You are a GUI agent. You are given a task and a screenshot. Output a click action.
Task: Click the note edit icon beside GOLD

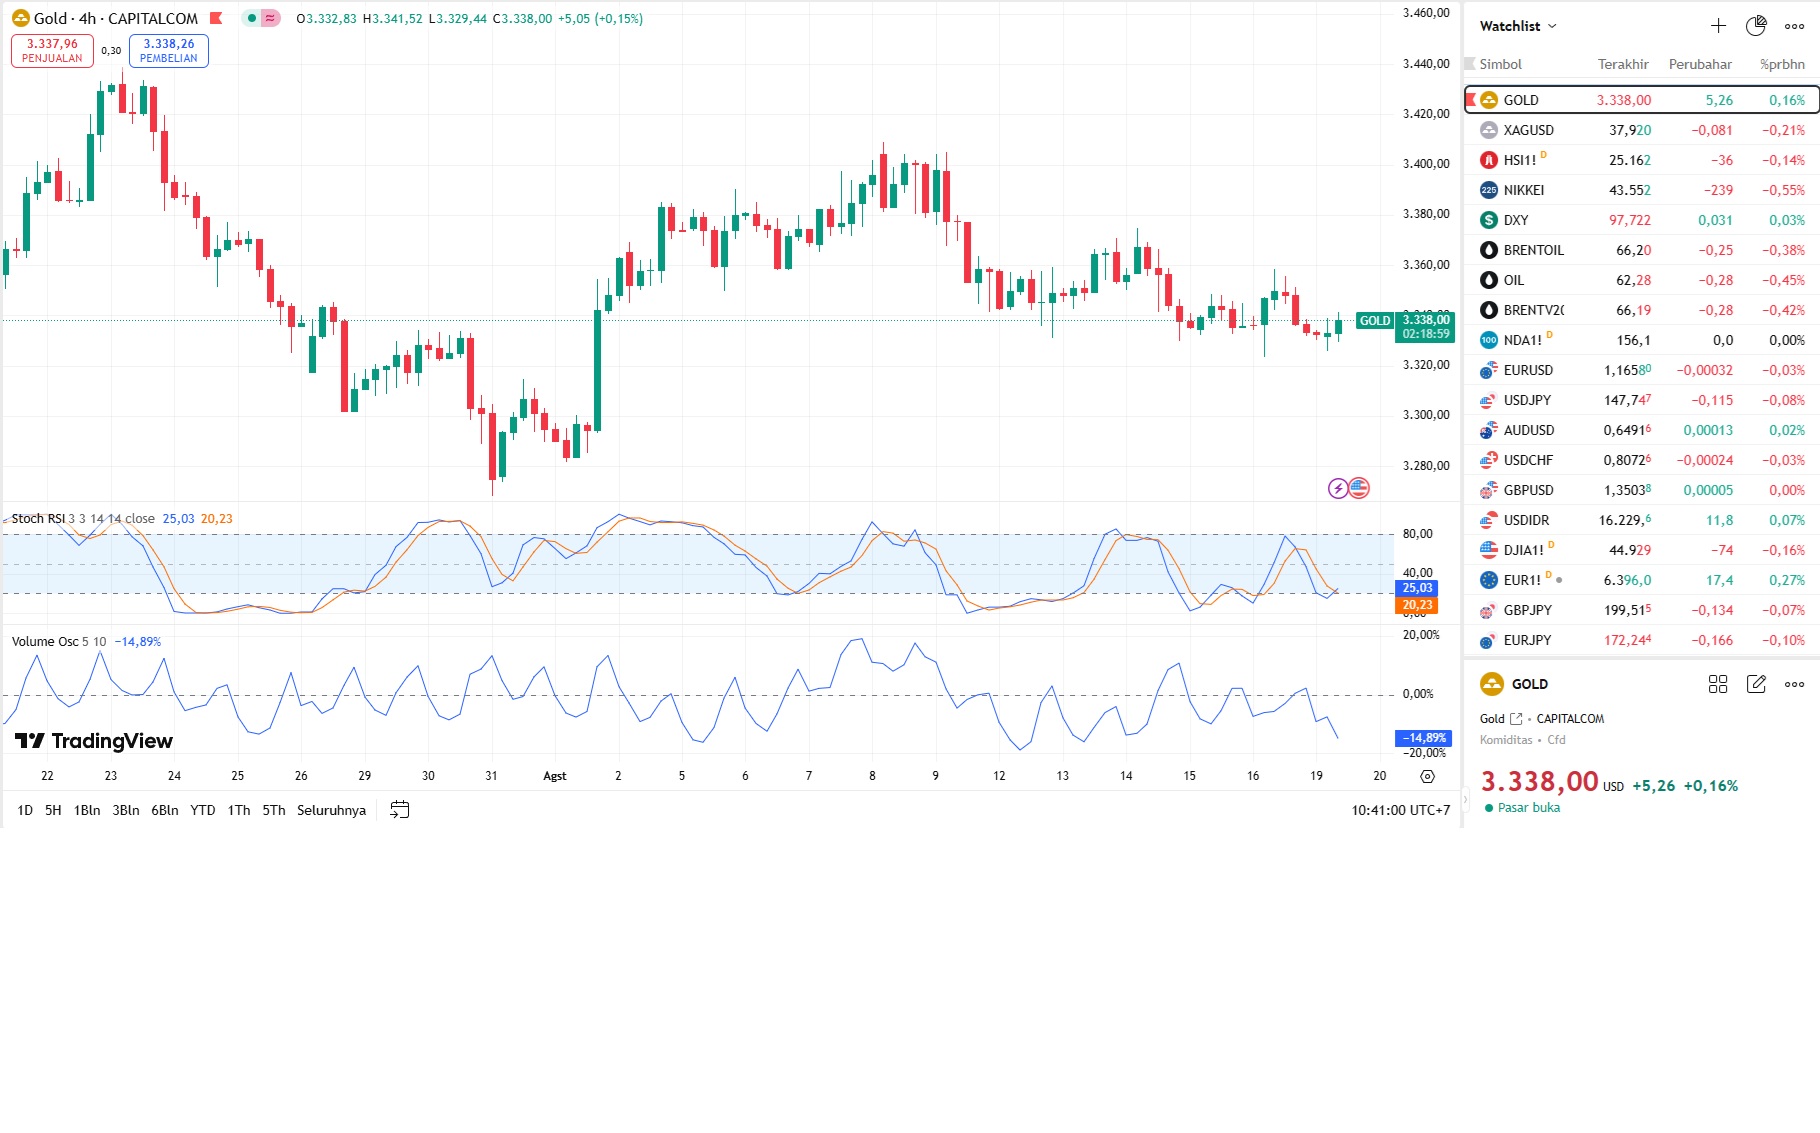pyautogui.click(x=1756, y=684)
